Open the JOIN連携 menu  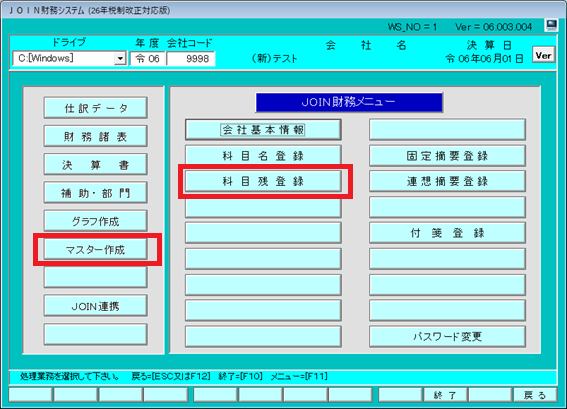coord(96,306)
